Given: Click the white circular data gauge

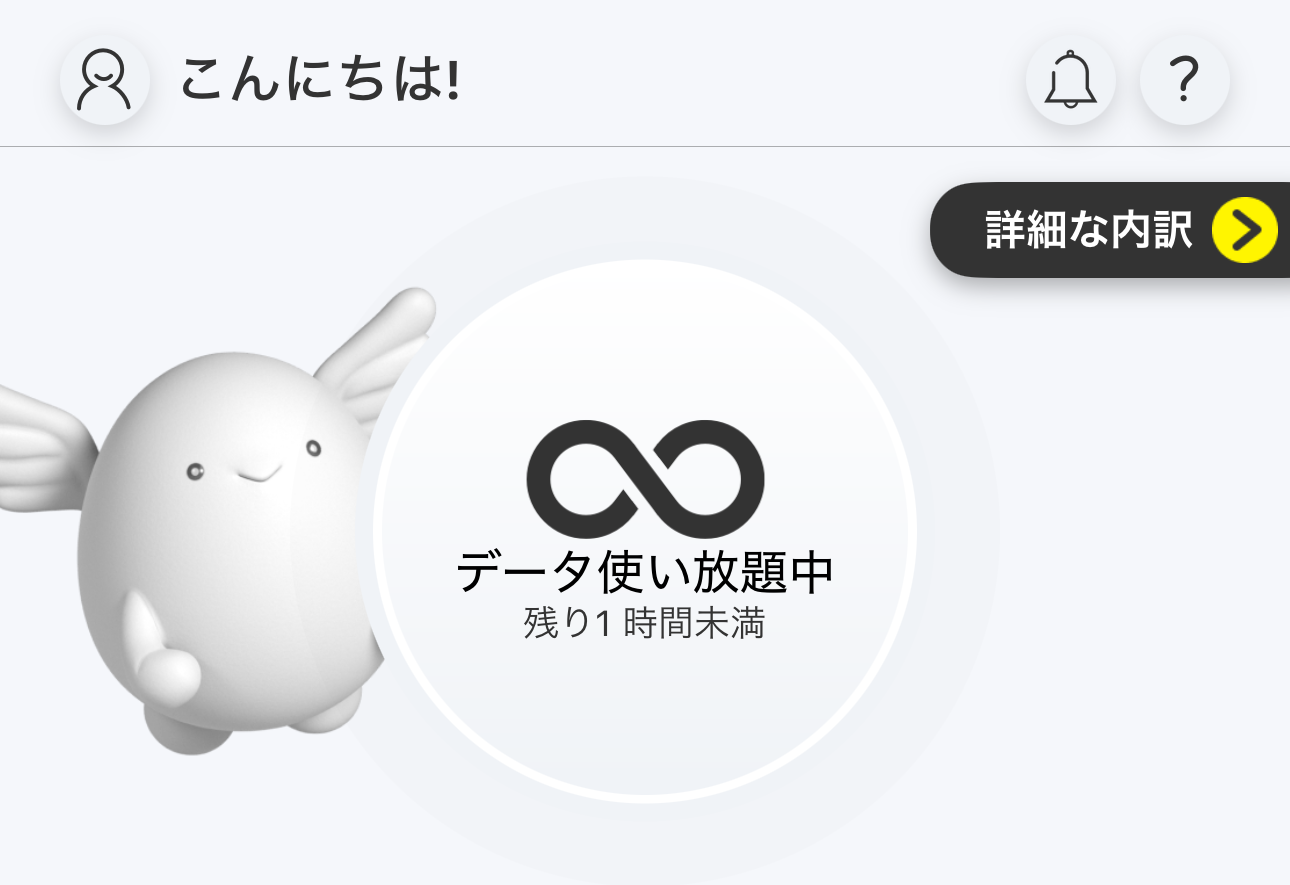Looking at the screenshot, I should click(645, 531).
